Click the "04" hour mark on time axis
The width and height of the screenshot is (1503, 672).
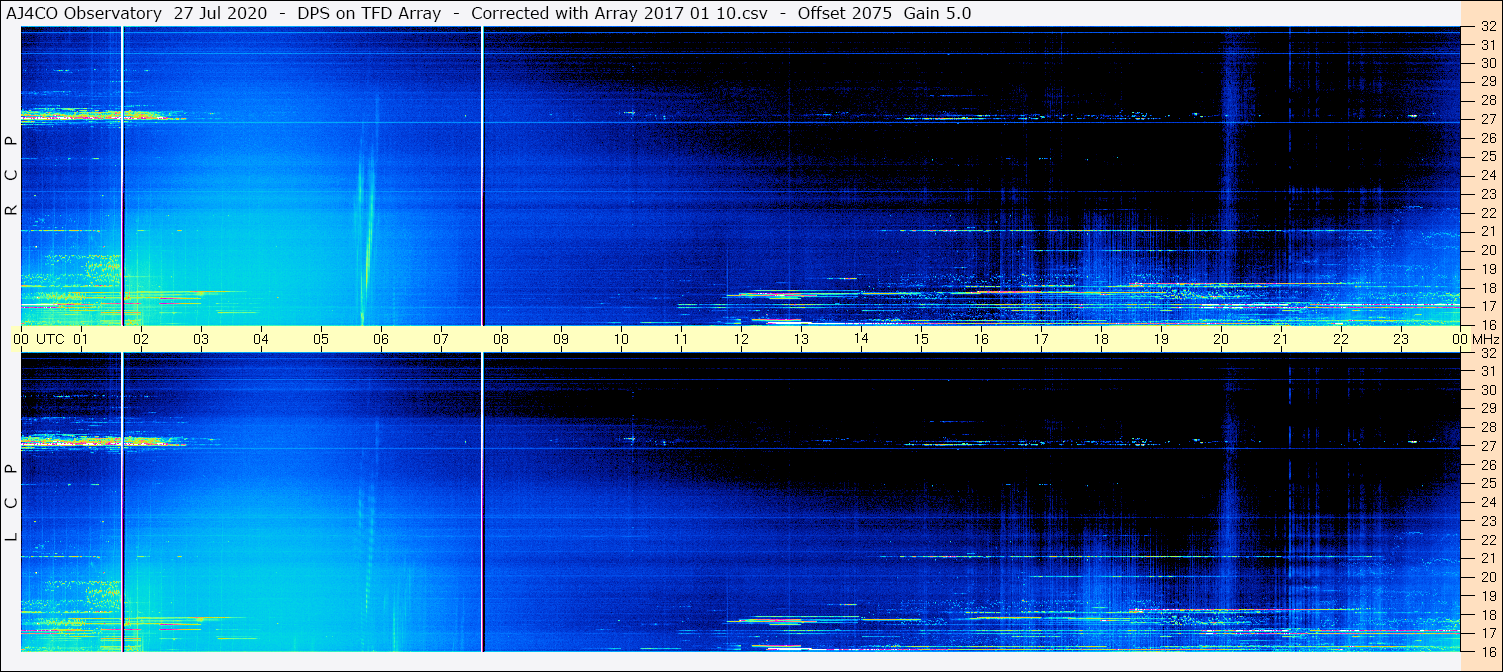pos(261,339)
